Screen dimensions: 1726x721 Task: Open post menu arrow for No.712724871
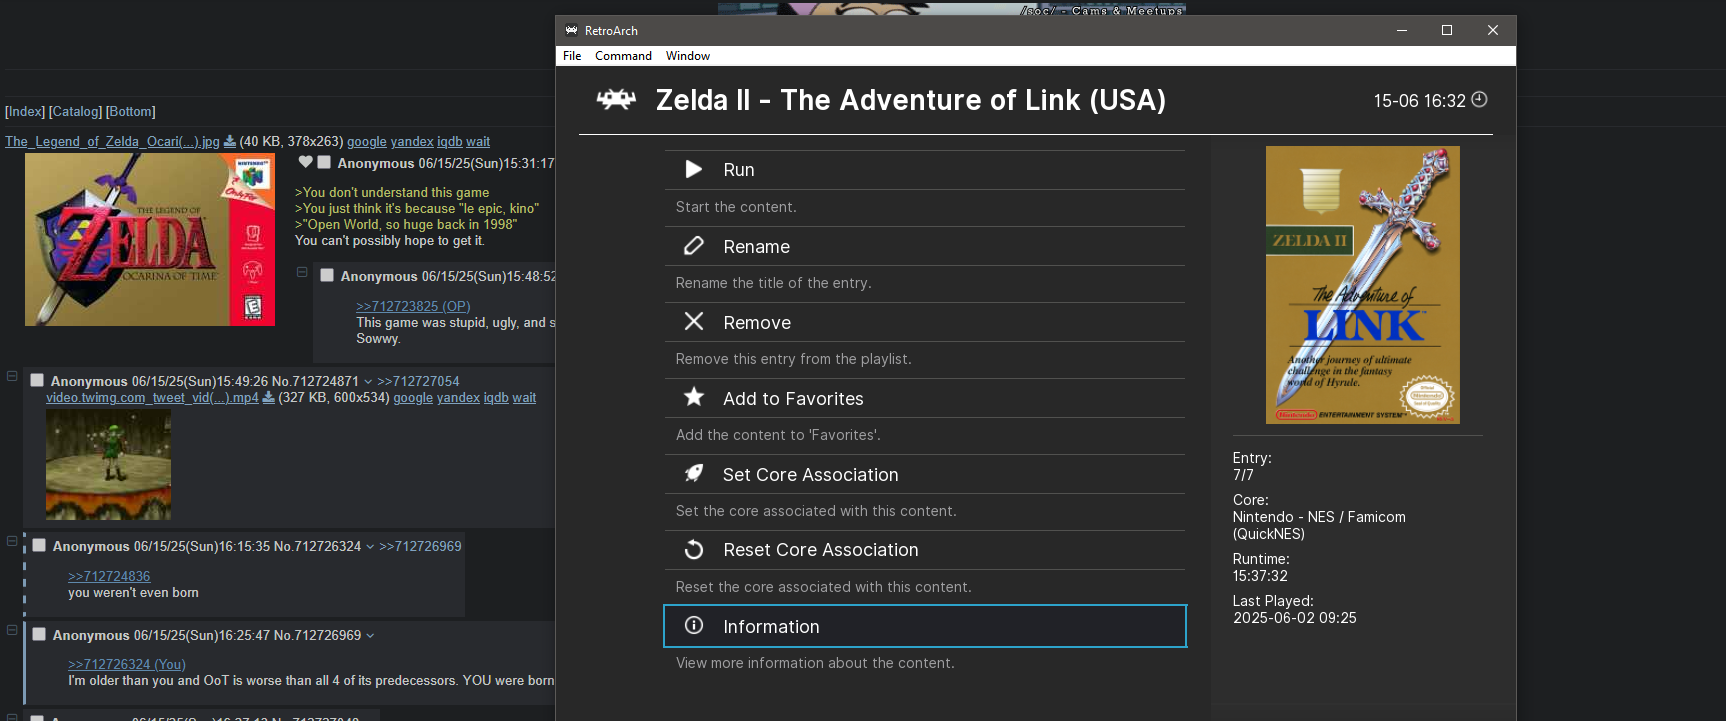(368, 381)
